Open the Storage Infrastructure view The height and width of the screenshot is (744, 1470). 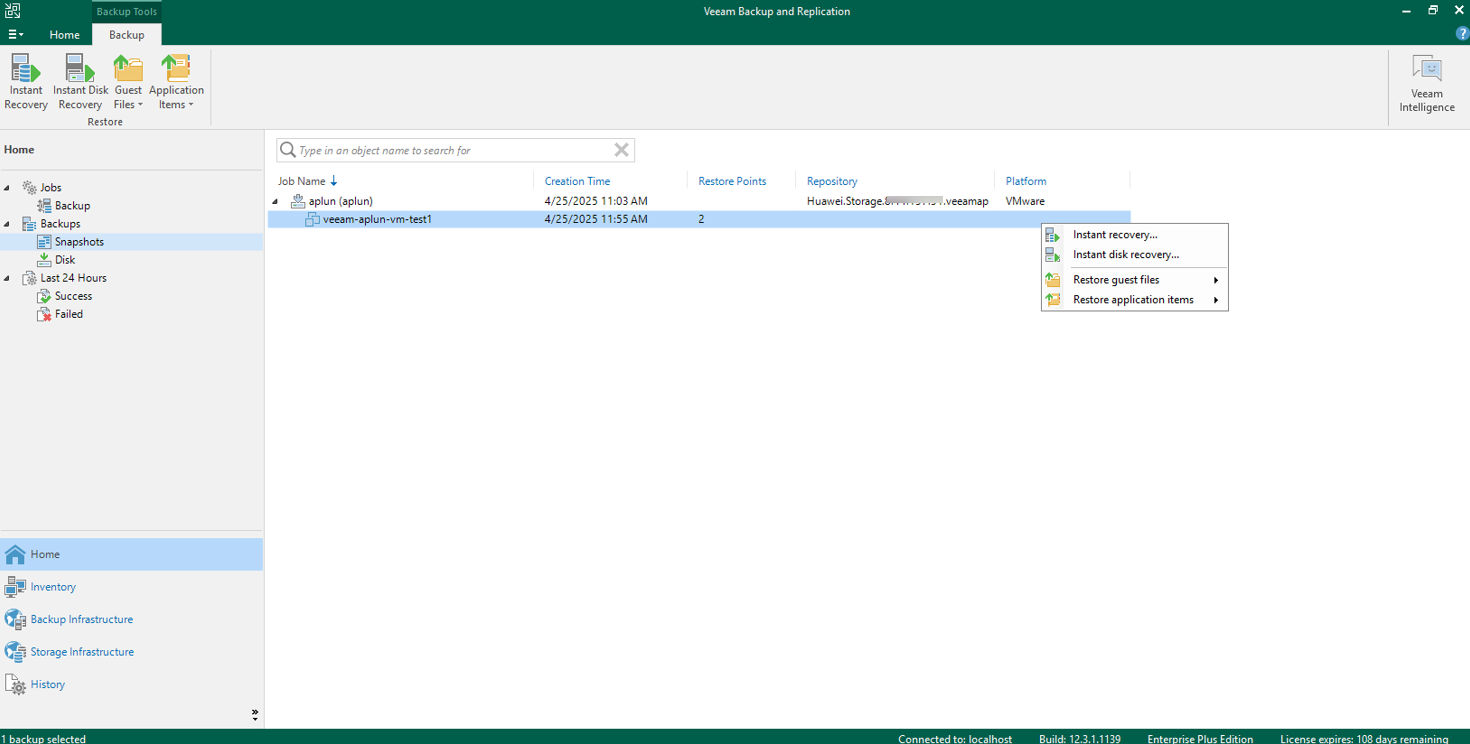(132, 652)
